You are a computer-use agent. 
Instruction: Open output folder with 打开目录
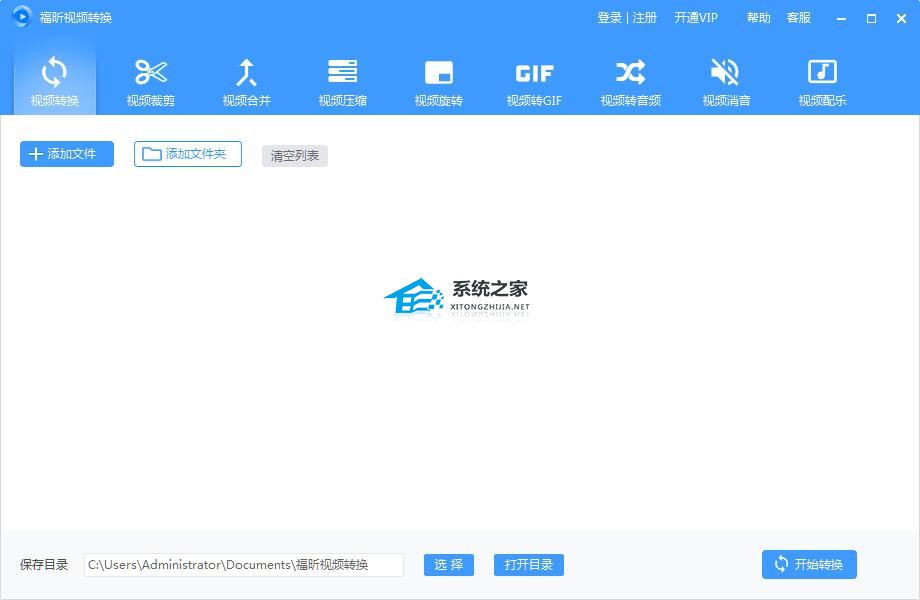(529, 565)
